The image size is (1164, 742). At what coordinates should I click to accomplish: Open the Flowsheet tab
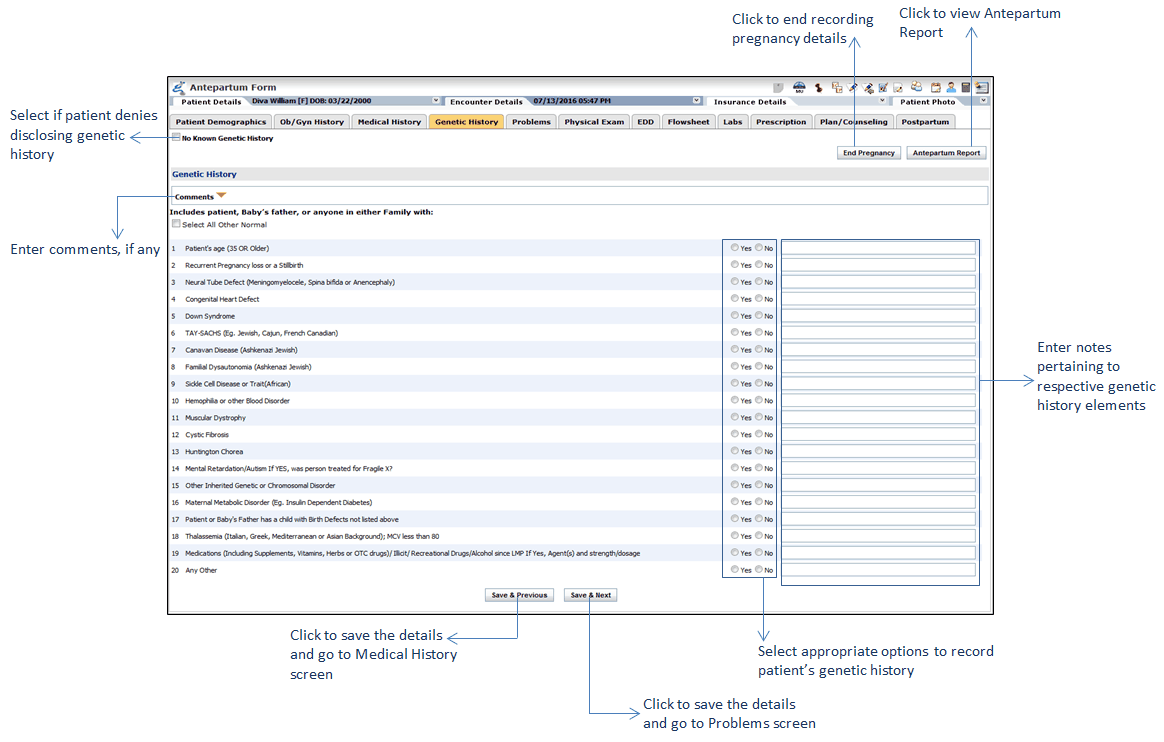688,122
